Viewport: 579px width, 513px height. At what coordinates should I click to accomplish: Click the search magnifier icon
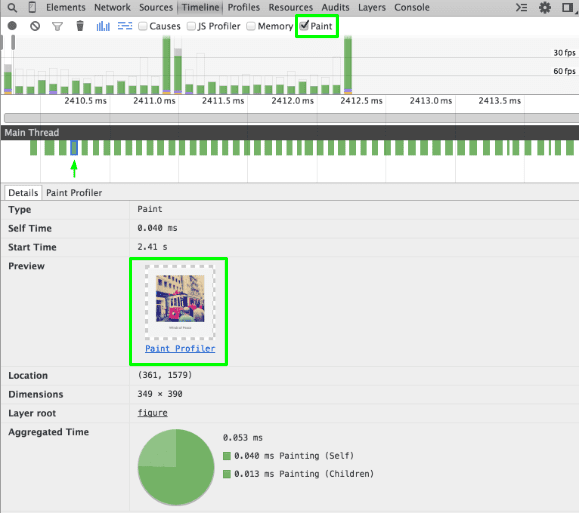(x=12, y=7)
